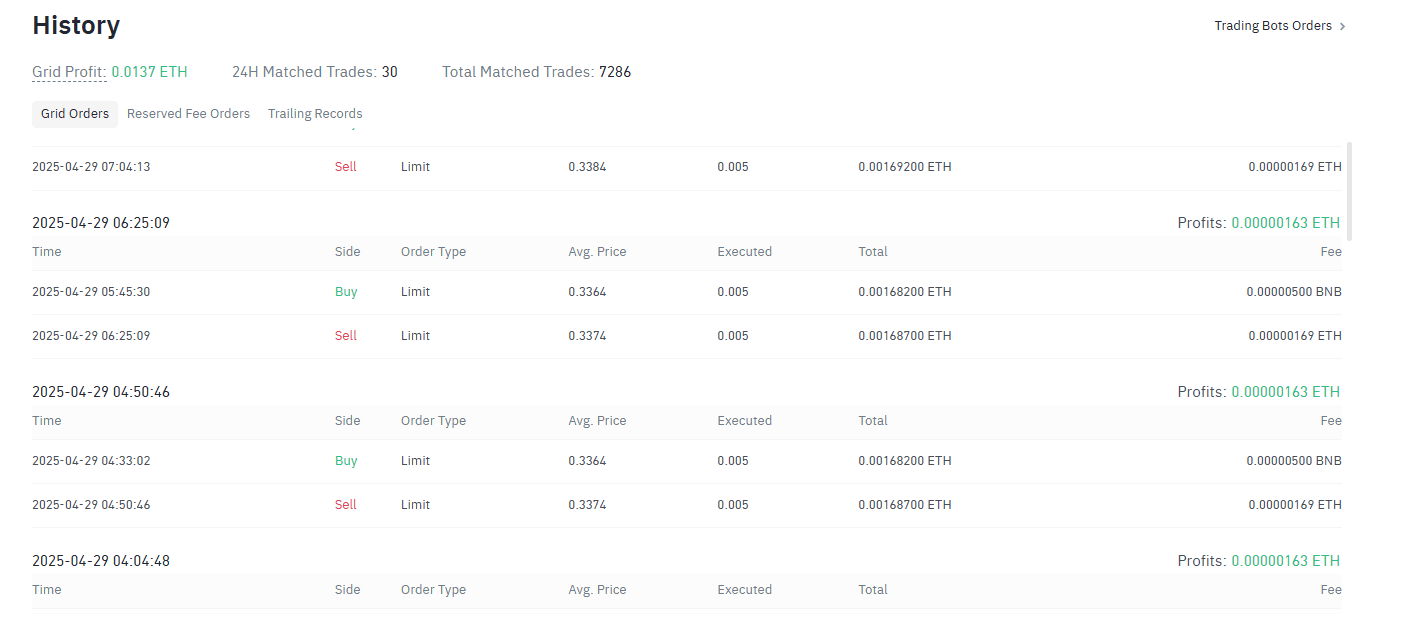Click the 2025-04-29 04:04:48 group header
This screenshot has height=631, width=1416.
click(101, 561)
